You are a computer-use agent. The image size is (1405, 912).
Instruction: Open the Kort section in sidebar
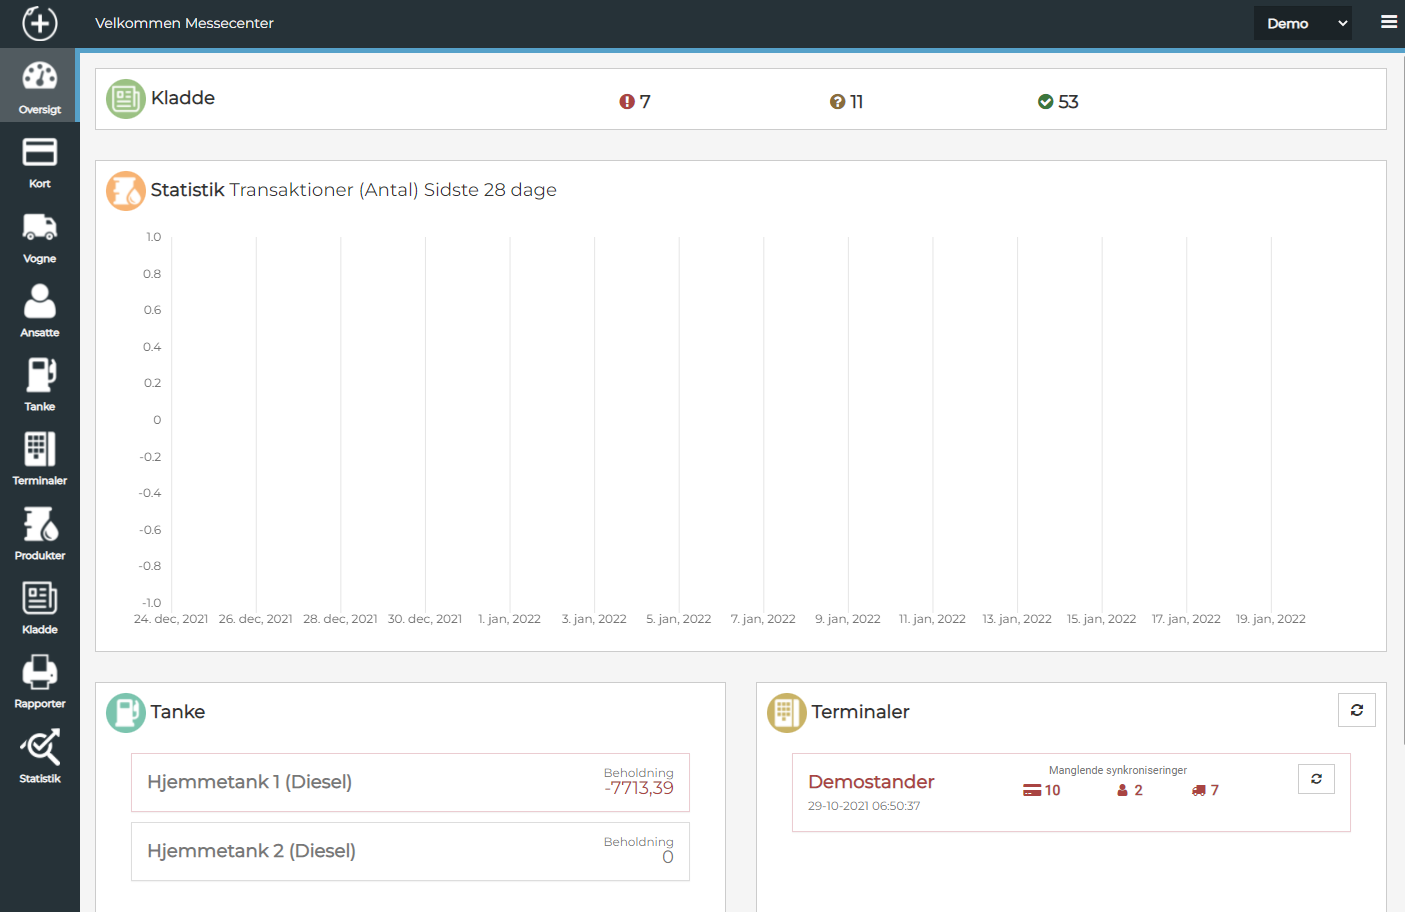40,162
